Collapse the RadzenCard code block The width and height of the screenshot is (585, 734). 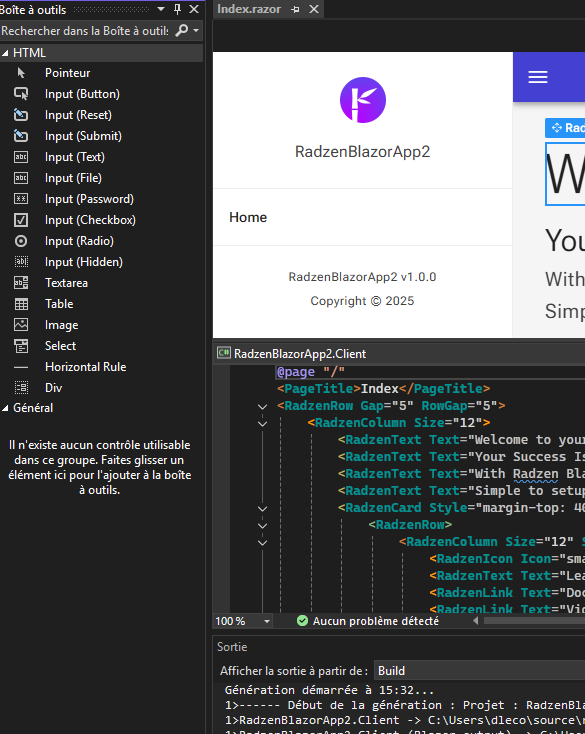(263, 508)
